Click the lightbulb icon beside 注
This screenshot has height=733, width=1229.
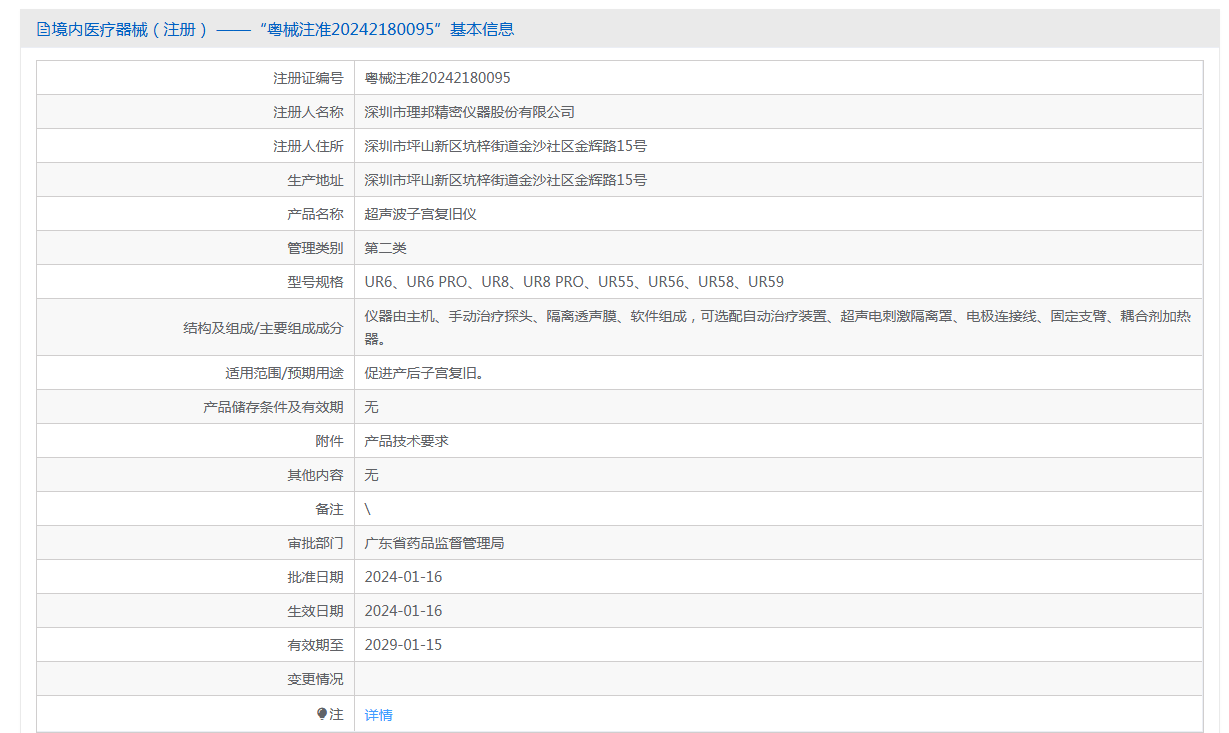coord(322,714)
